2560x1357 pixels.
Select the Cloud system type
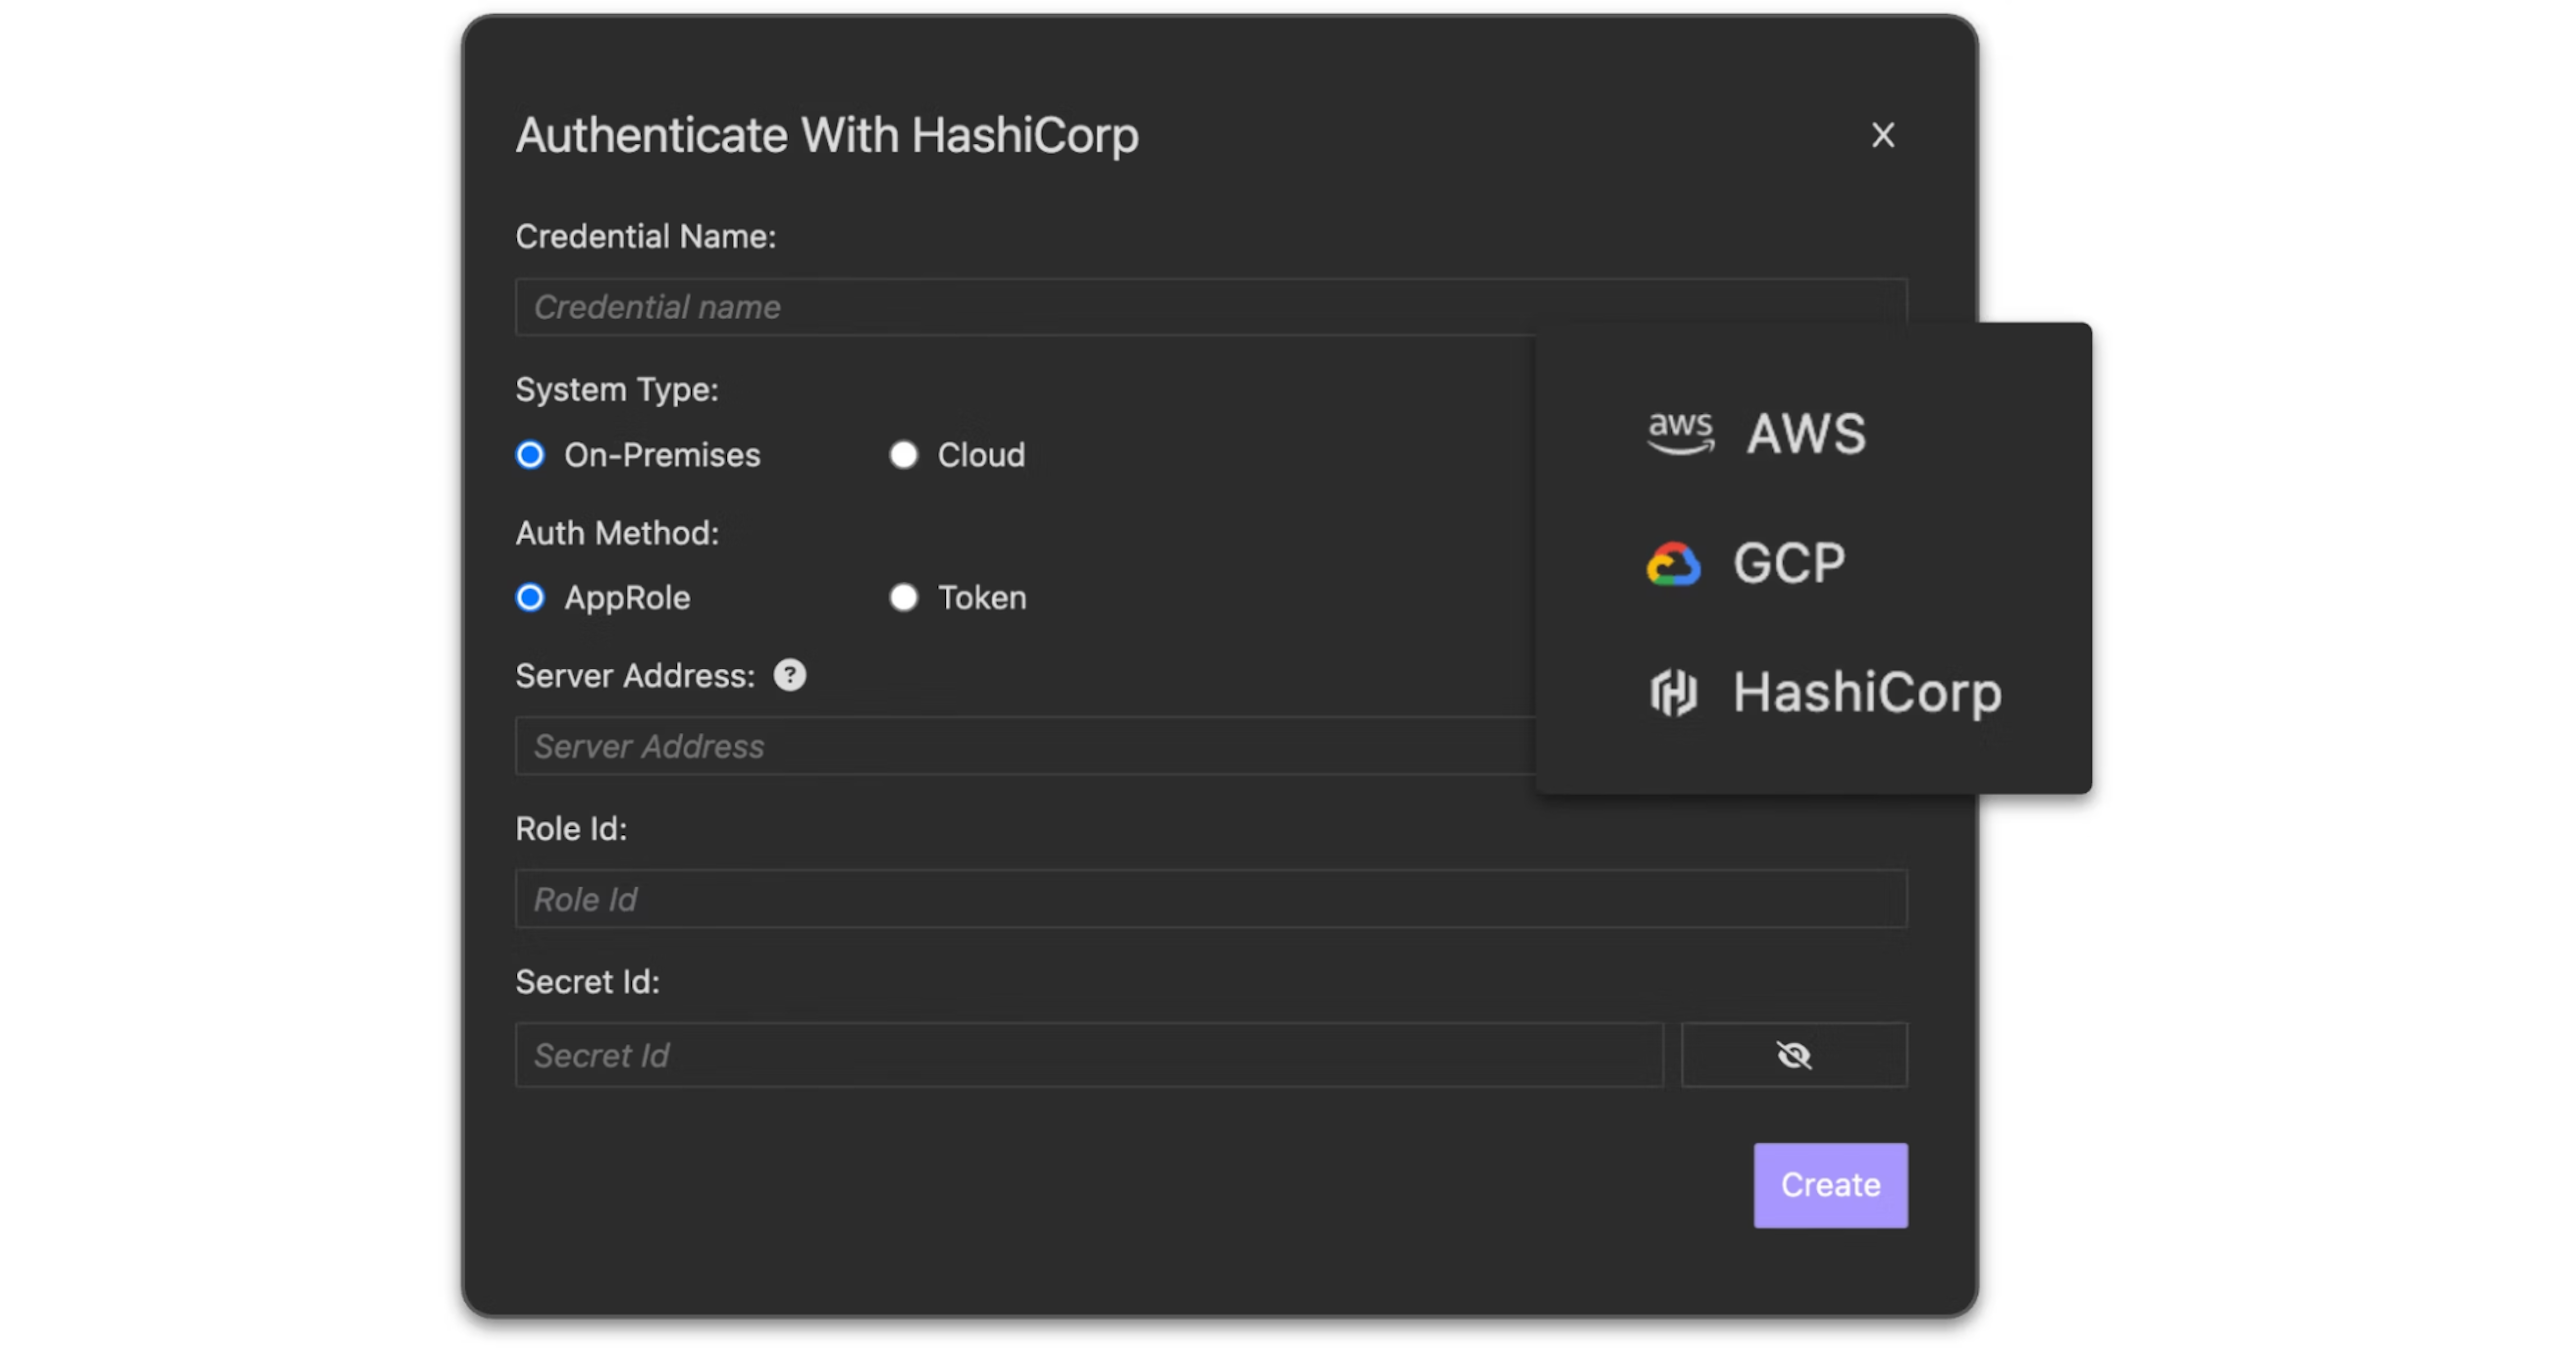click(x=903, y=455)
